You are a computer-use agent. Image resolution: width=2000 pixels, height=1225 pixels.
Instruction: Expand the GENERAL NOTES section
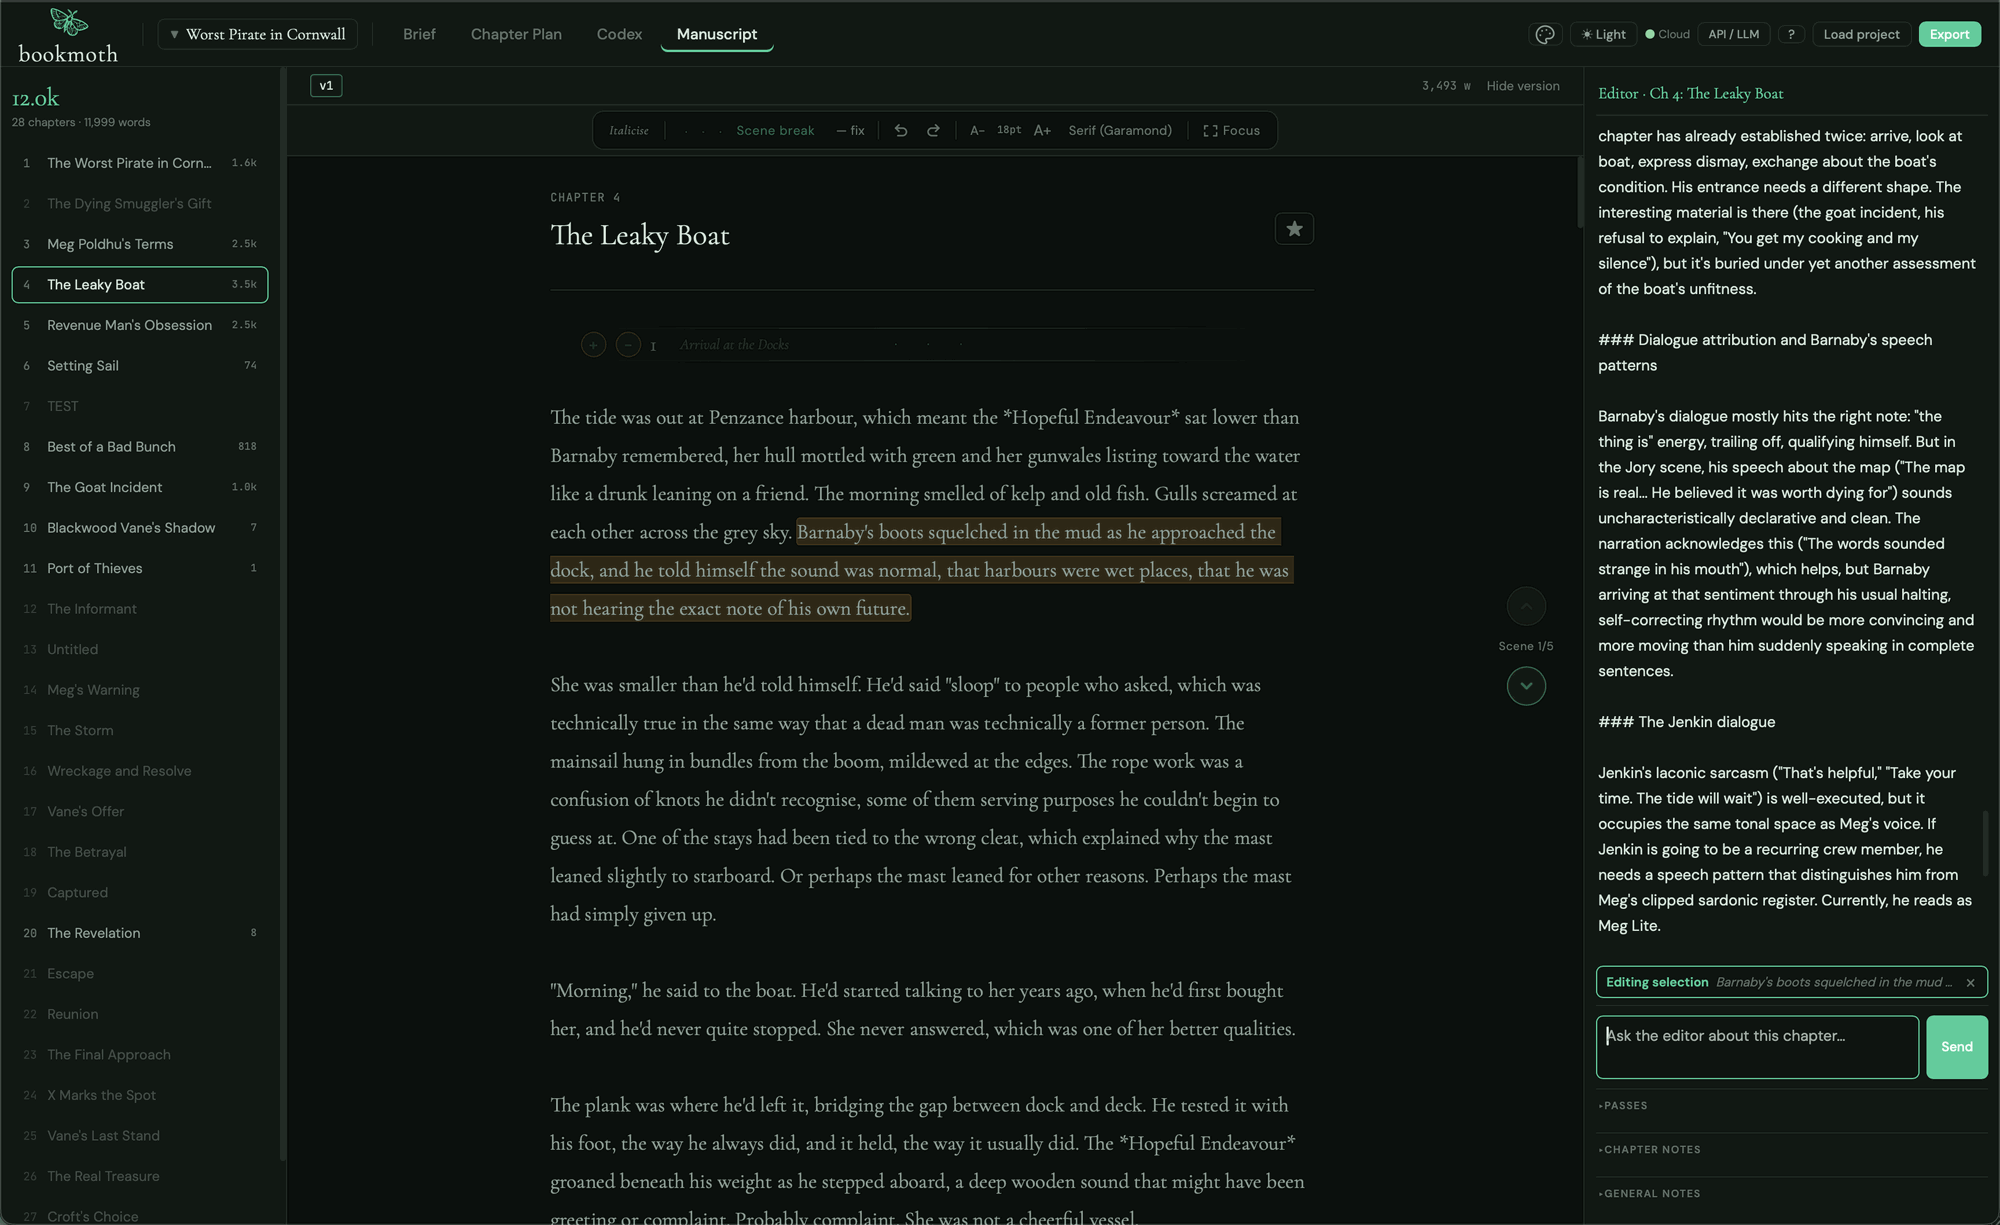[1649, 1194]
